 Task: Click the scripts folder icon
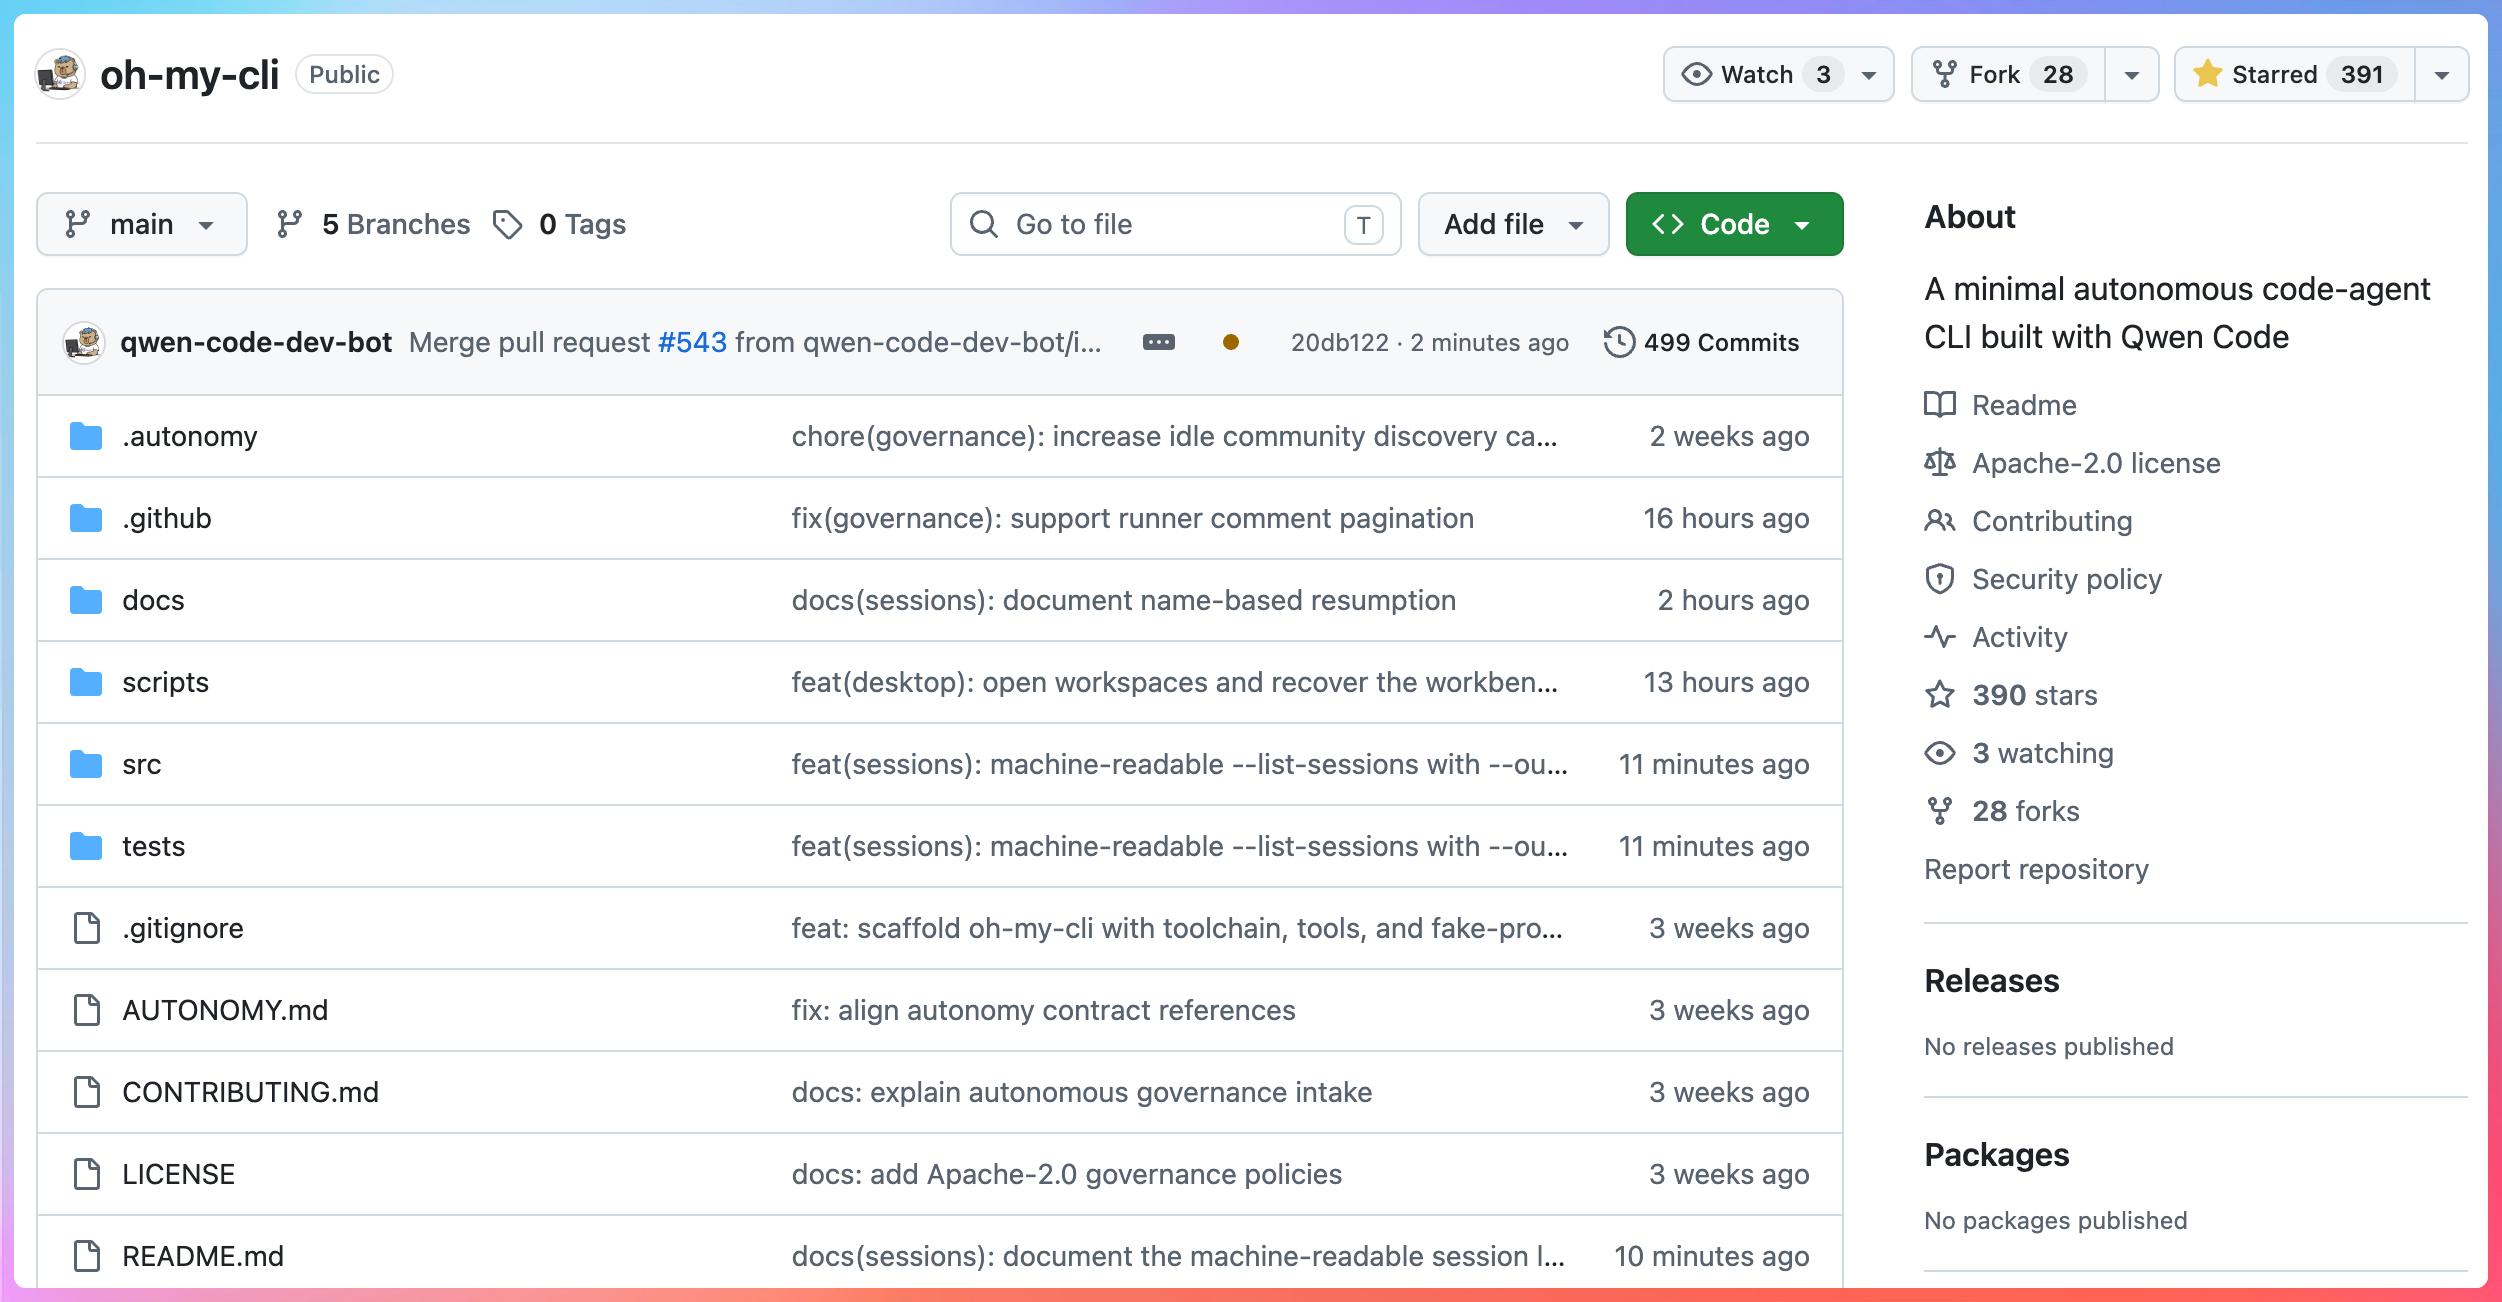point(86,682)
